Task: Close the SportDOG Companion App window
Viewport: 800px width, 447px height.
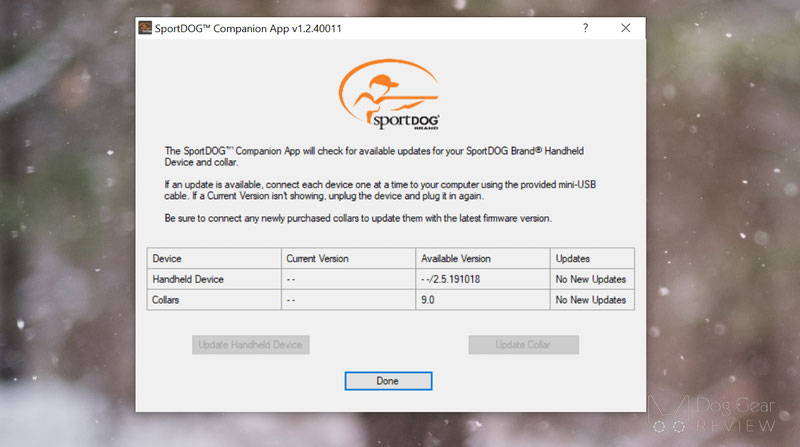Action: point(626,28)
